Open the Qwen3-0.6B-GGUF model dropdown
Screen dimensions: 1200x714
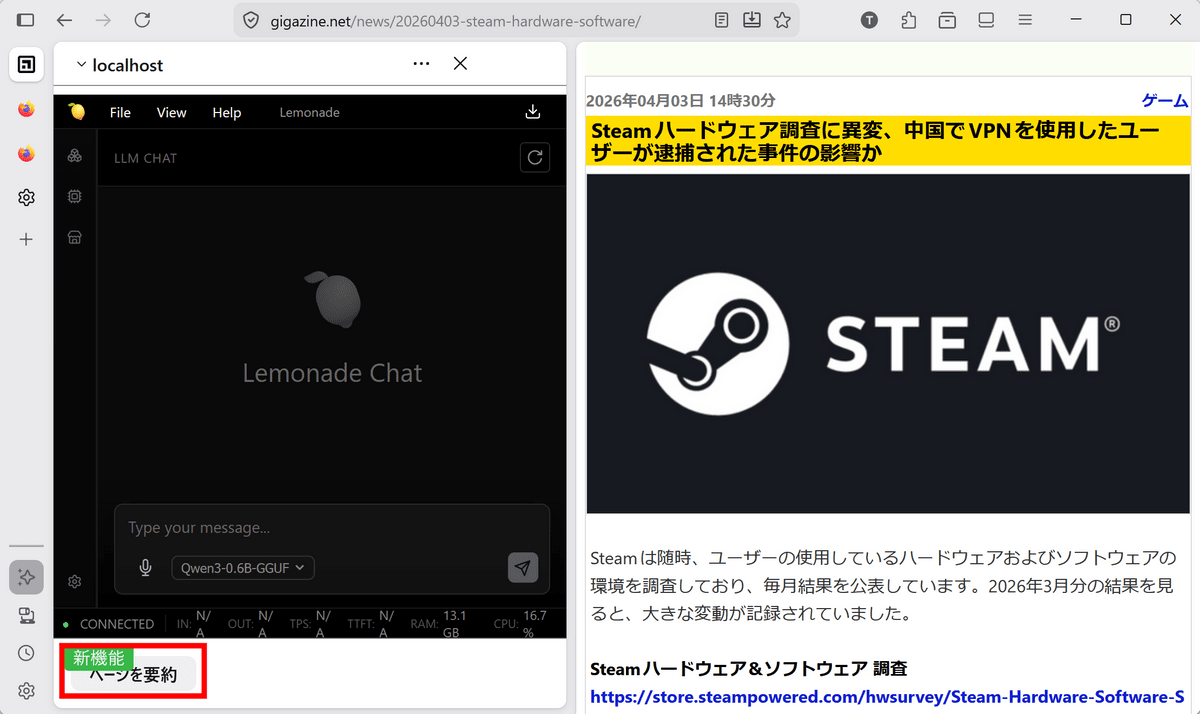(x=243, y=568)
